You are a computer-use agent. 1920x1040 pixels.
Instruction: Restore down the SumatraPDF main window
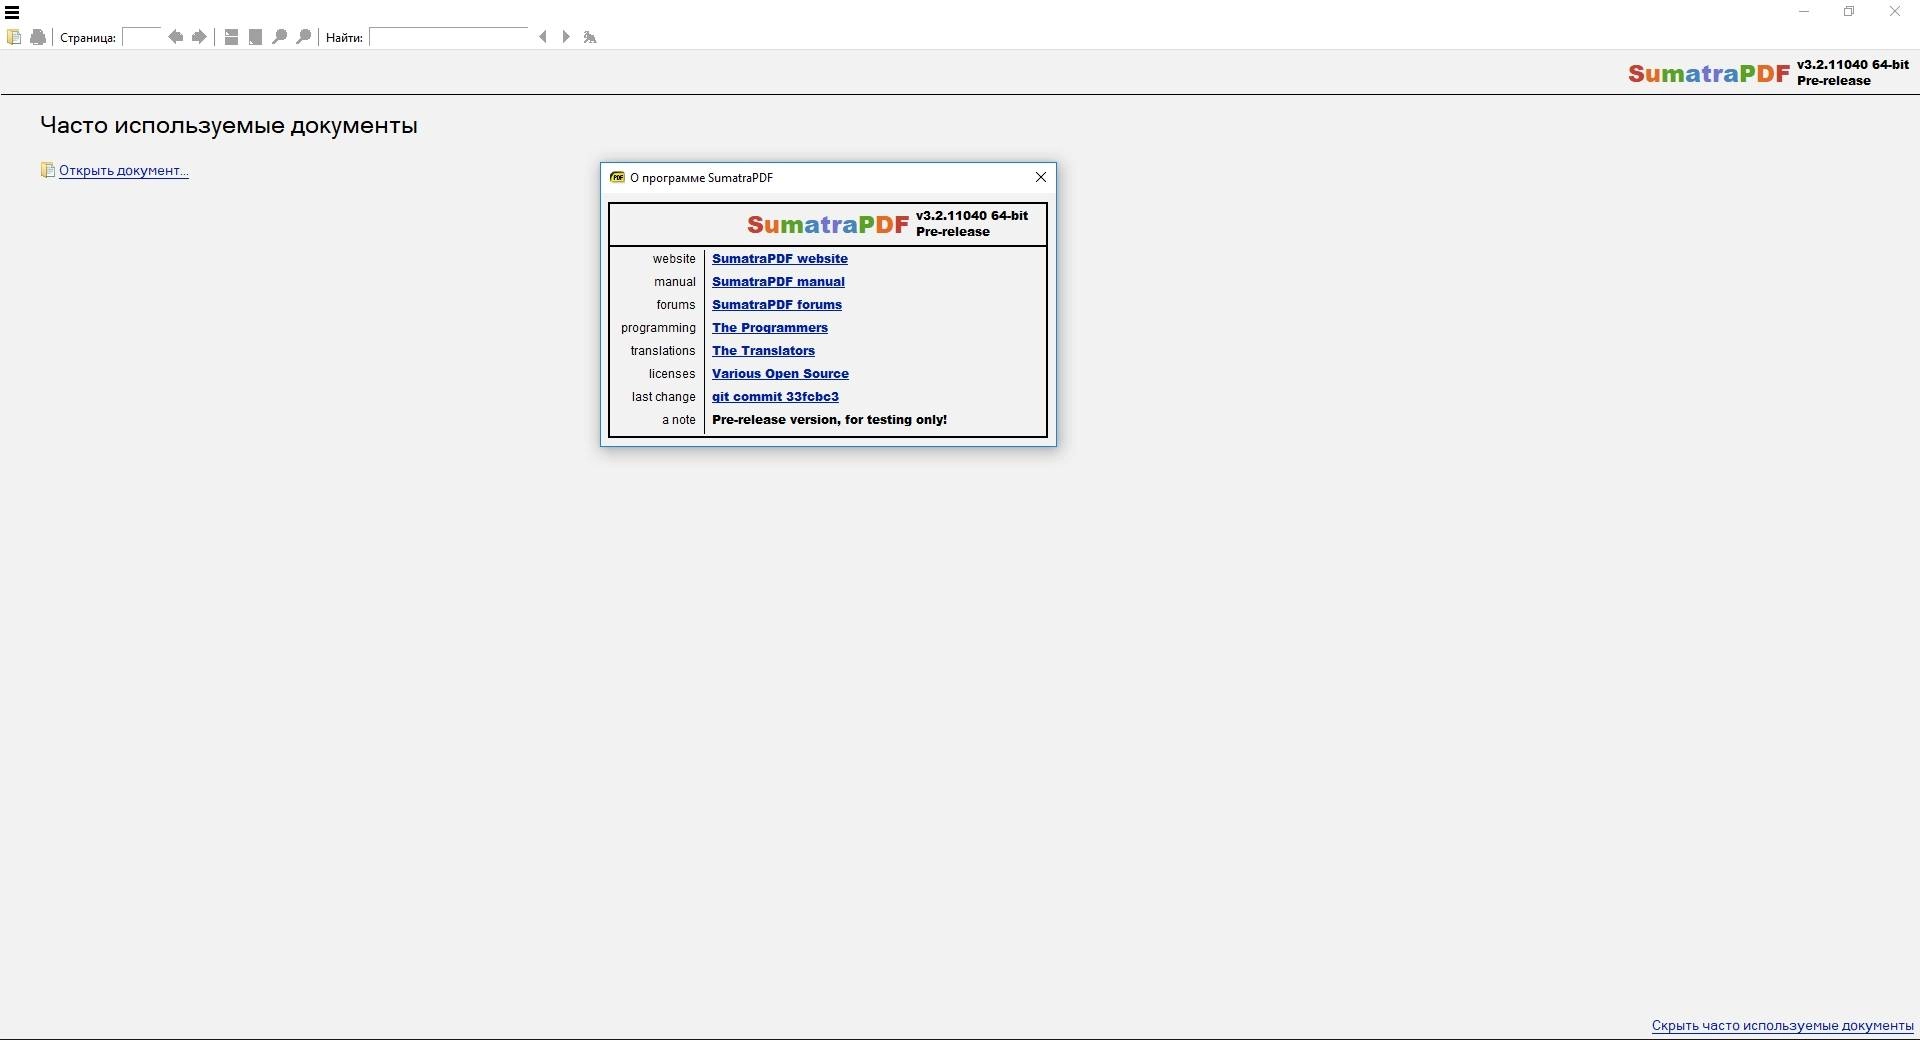tap(1849, 12)
